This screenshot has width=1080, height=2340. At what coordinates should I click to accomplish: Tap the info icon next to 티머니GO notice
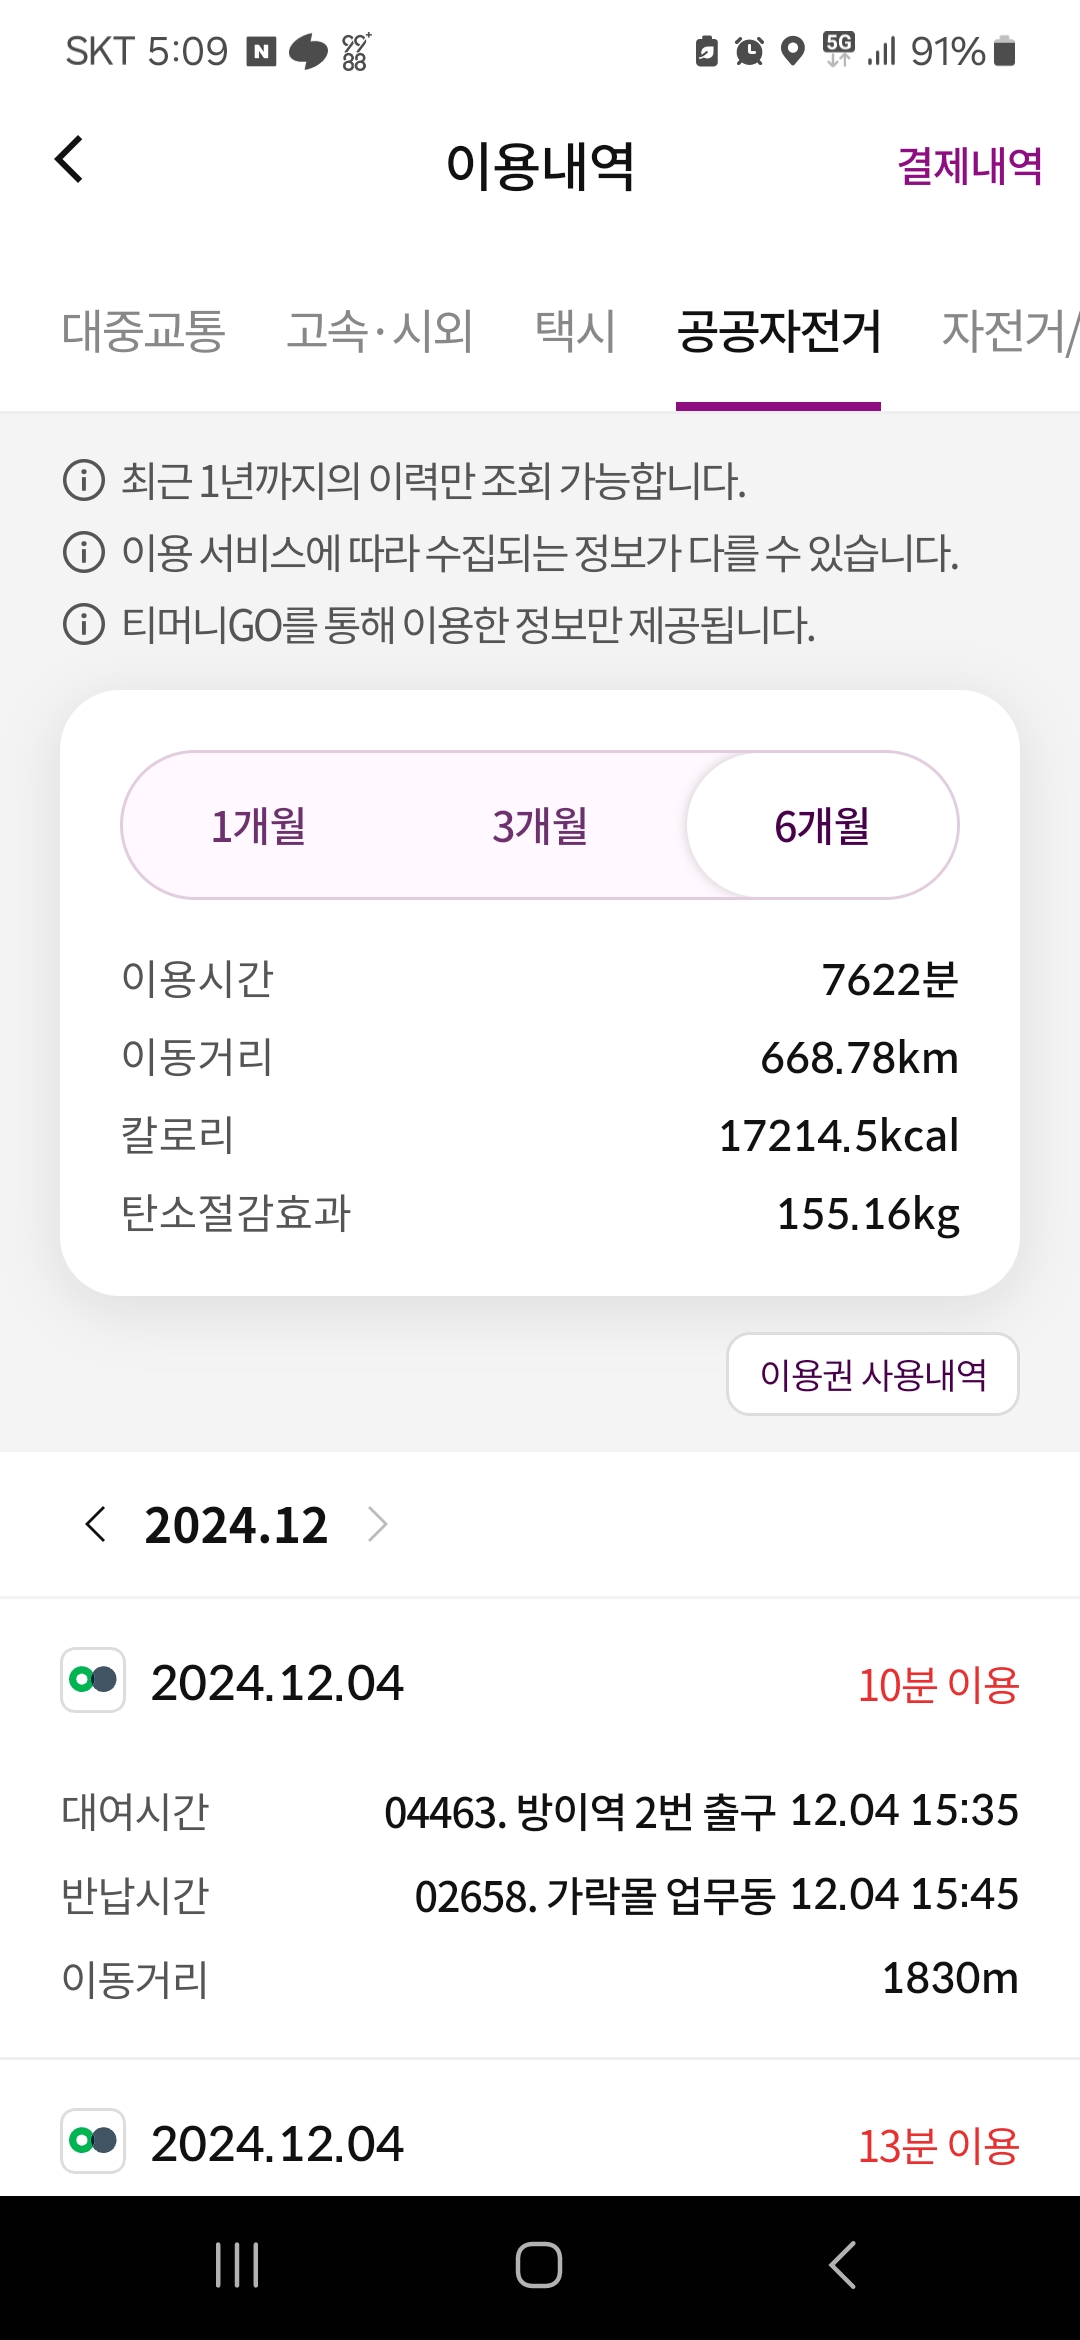point(84,624)
